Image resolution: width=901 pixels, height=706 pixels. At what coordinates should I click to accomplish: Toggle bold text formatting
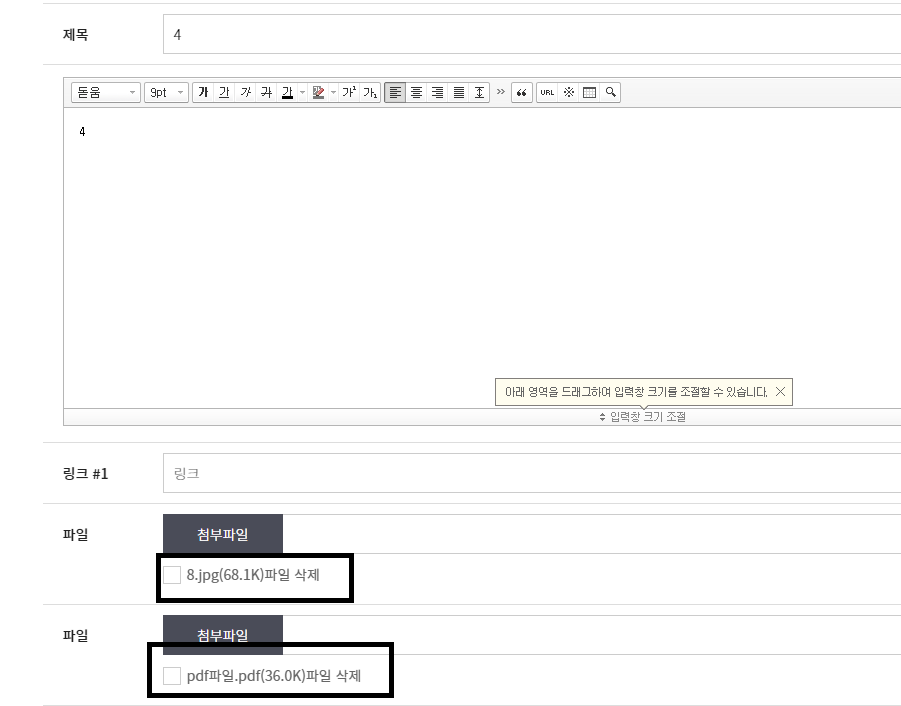point(203,92)
